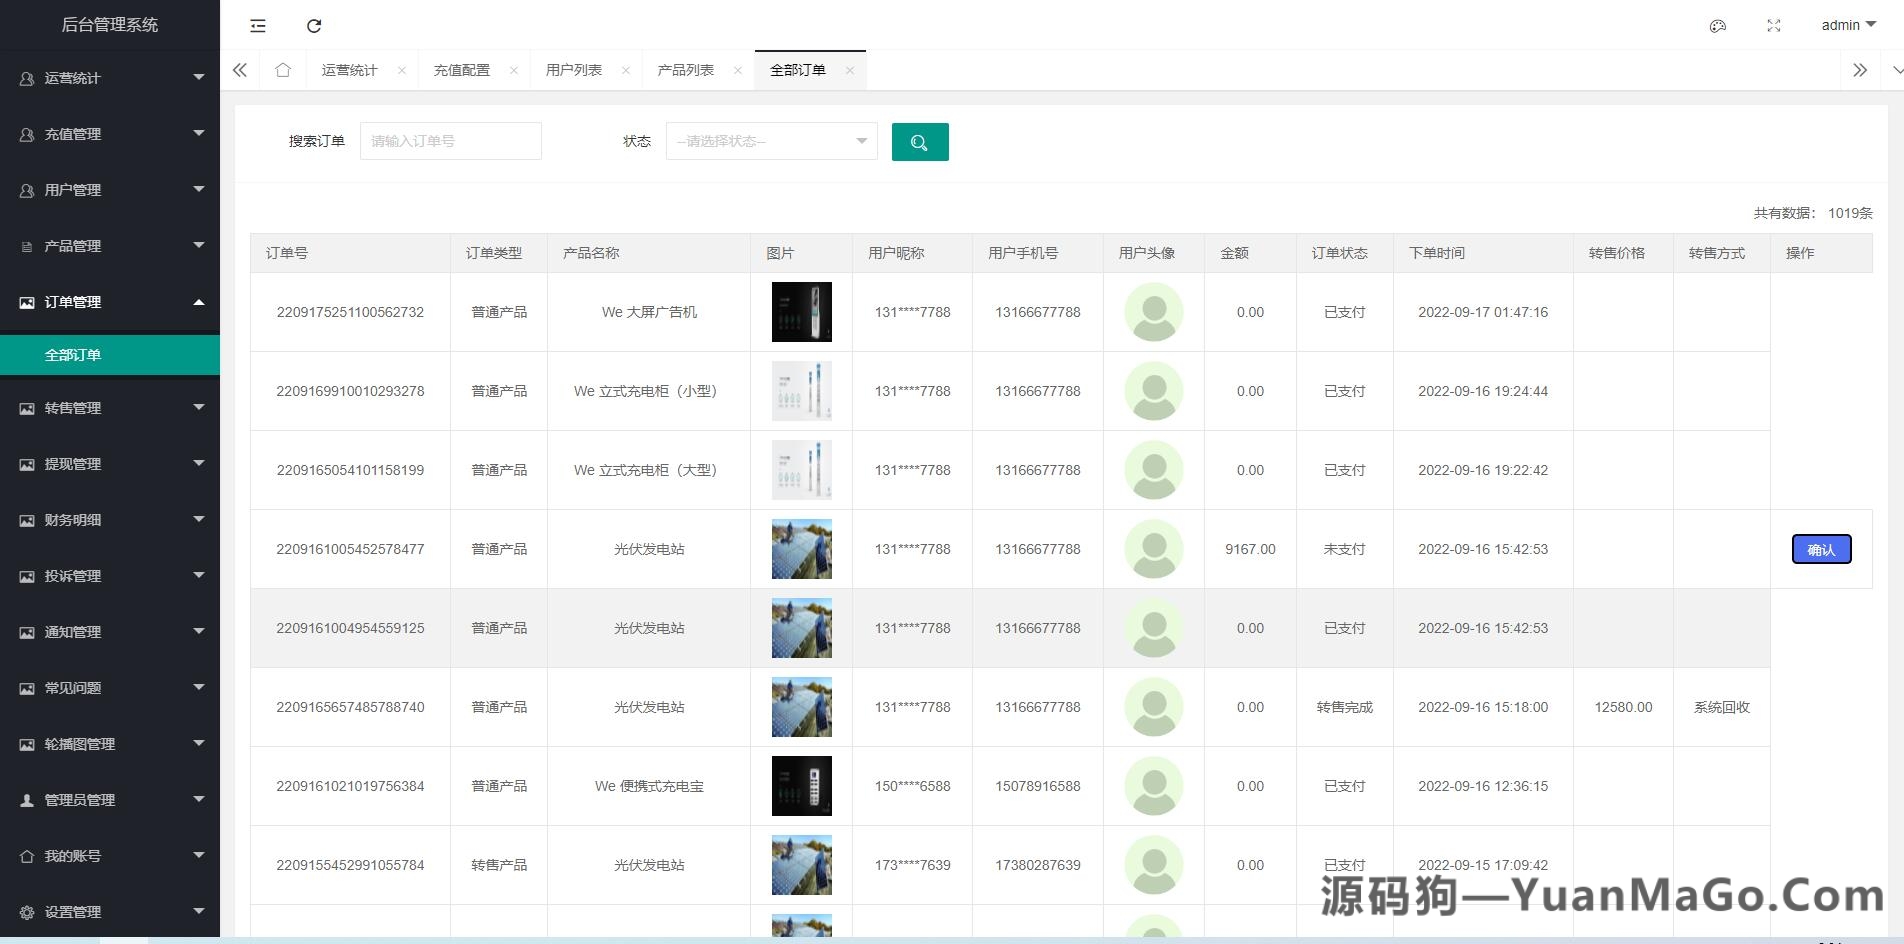Open the 状态 status dropdown
This screenshot has height=944, width=1904.
(770, 141)
